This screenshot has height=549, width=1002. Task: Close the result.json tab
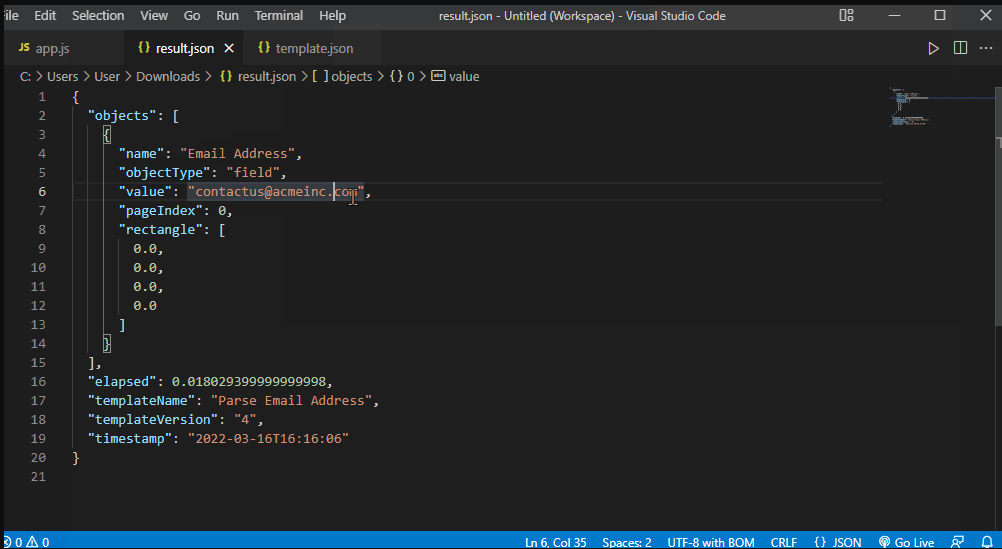coord(229,48)
